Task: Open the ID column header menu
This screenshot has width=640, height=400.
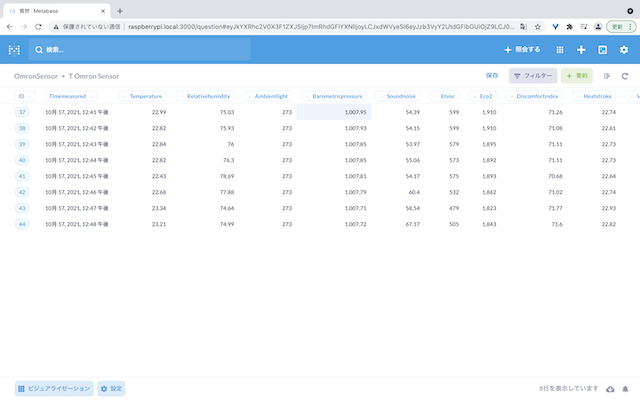Action: tap(25, 96)
